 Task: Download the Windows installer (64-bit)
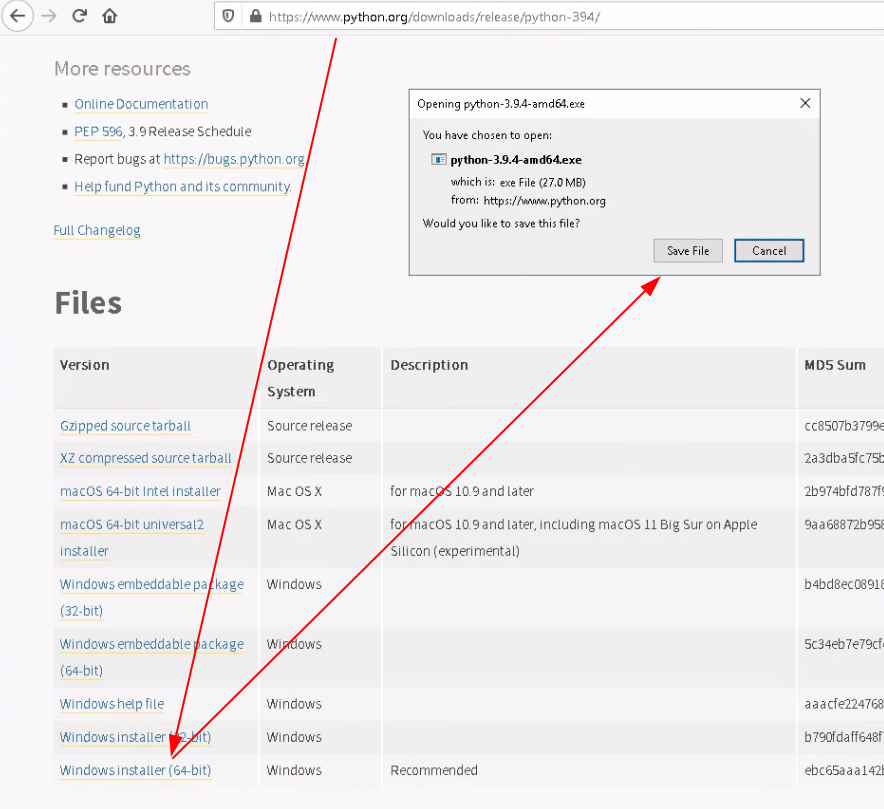(x=135, y=771)
